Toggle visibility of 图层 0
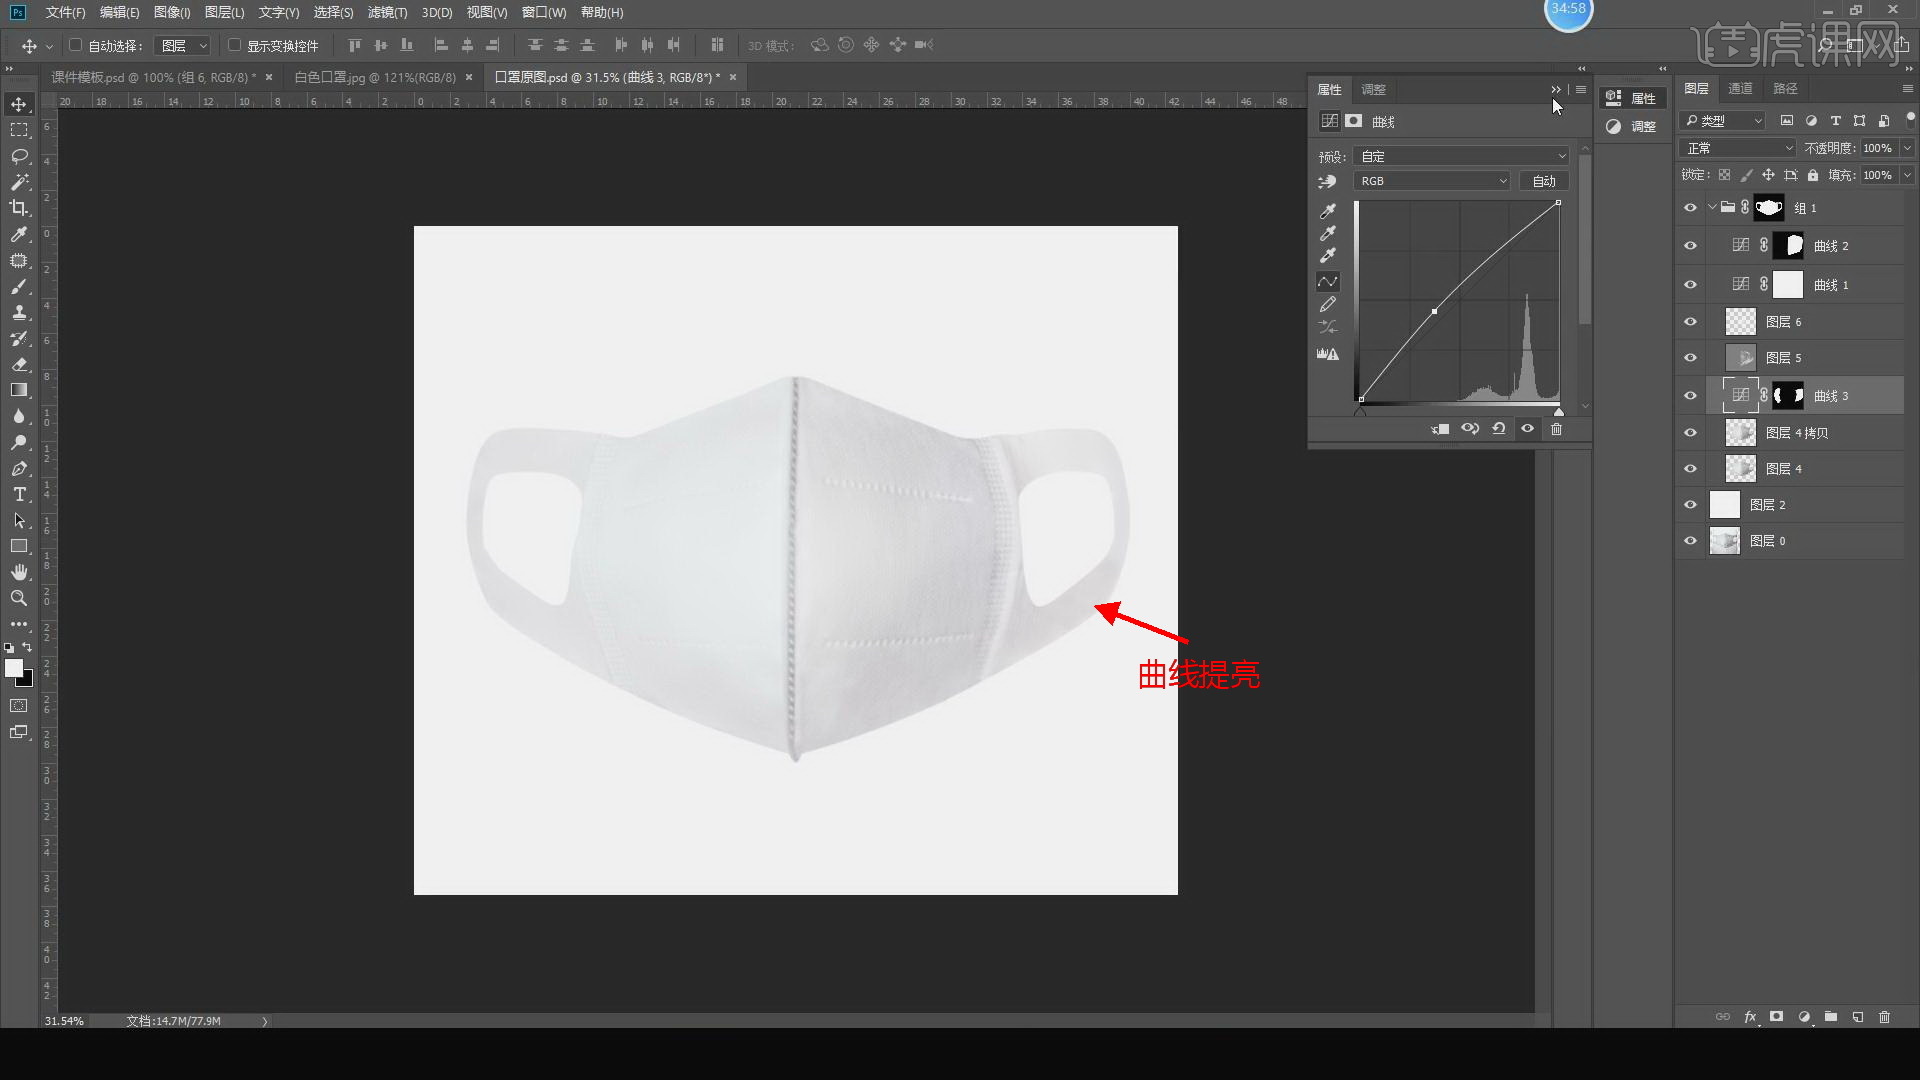Screen dimensions: 1920x1080 point(1690,541)
